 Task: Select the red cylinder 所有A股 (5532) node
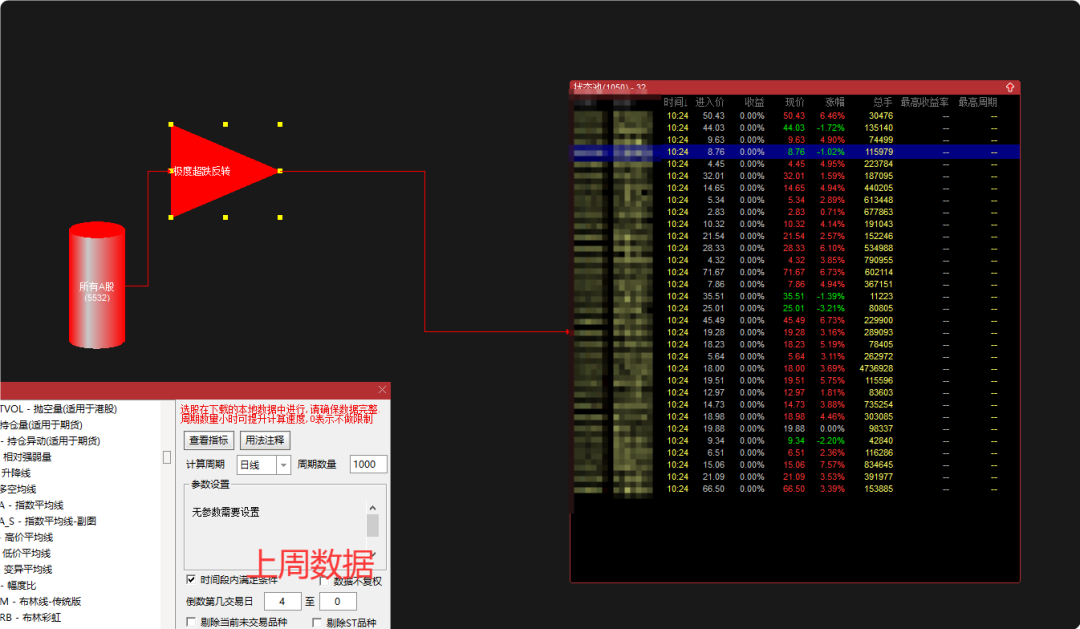coord(97,285)
